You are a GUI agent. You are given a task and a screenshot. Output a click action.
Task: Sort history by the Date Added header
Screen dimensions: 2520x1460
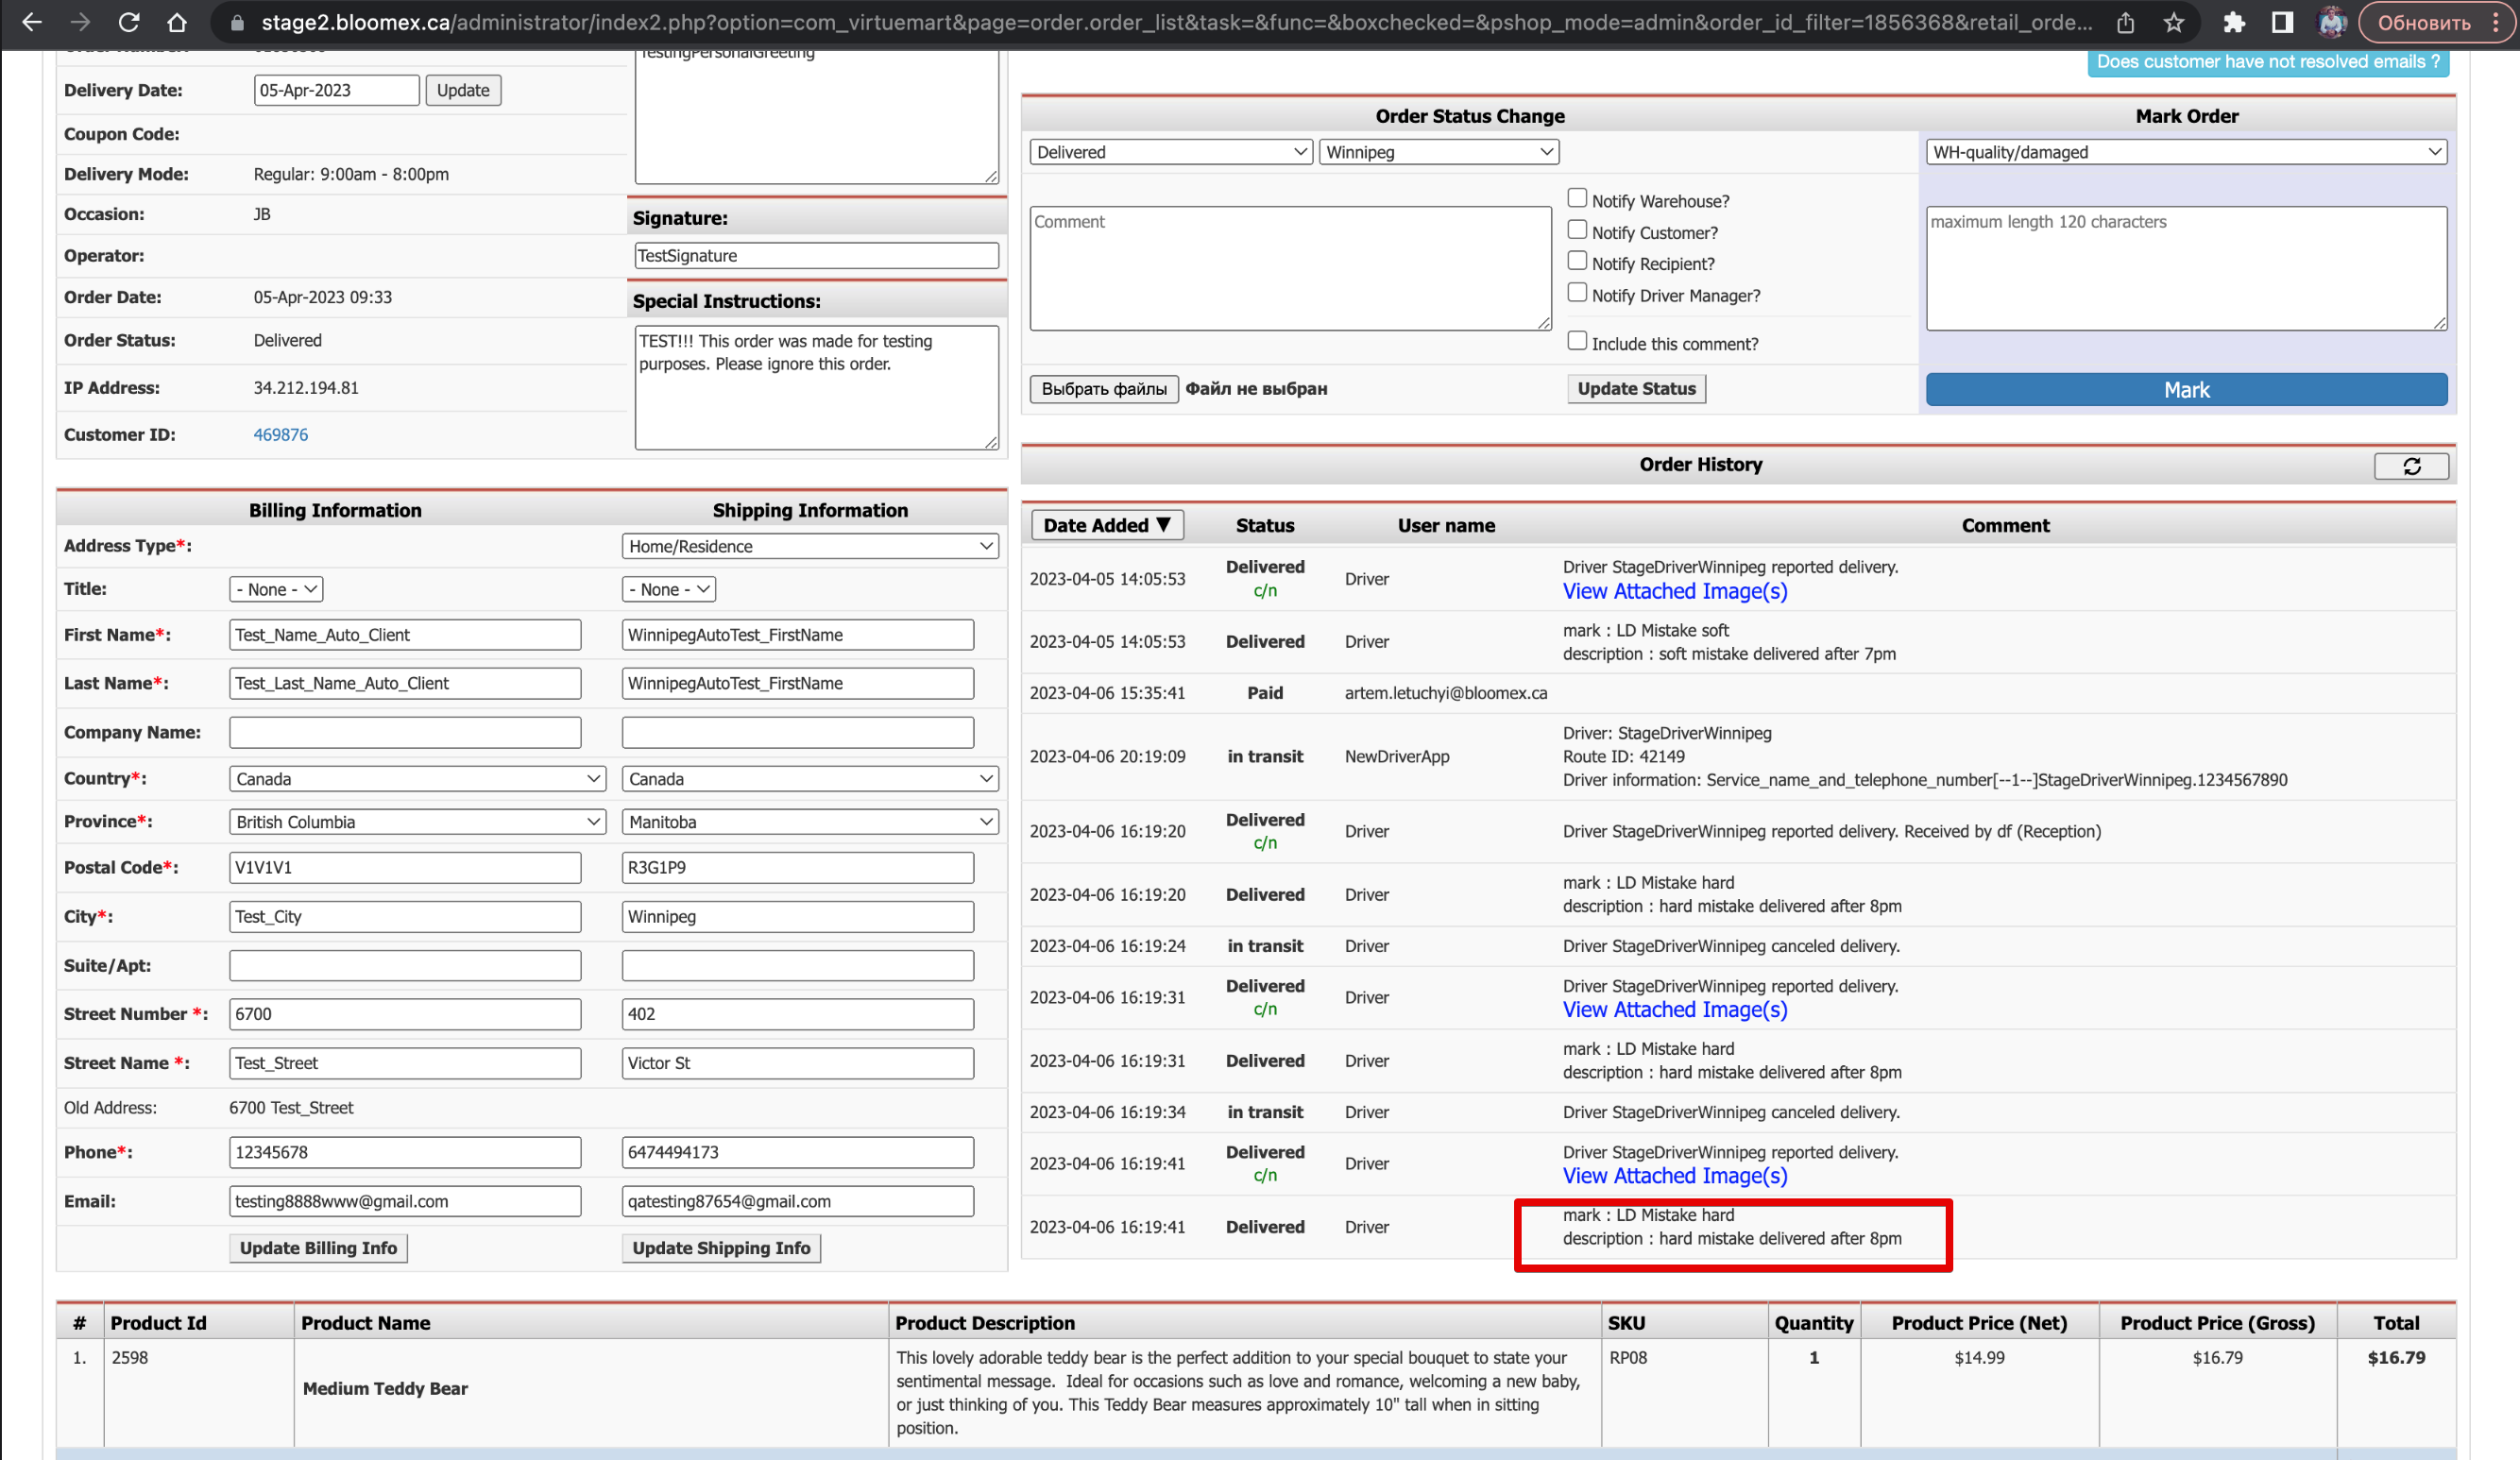tap(1107, 526)
